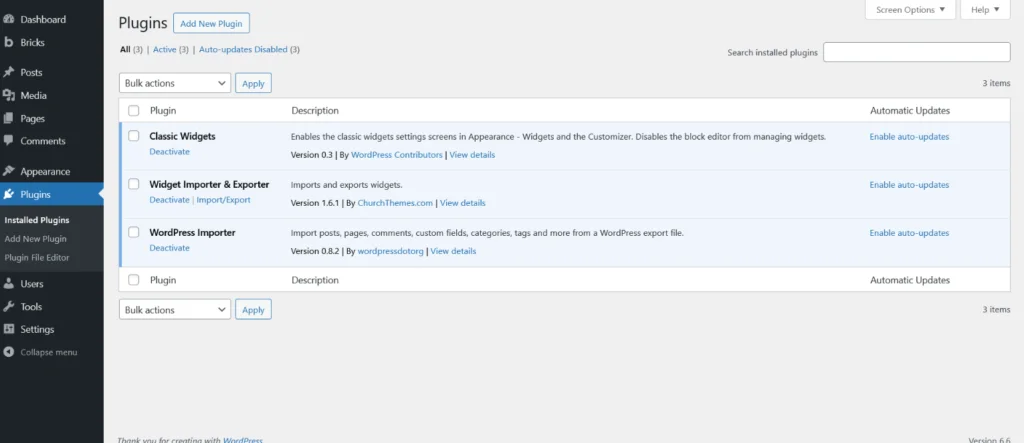This screenshot has height=443, width=1024.
Task: Expand the Help tab
Action: pos(985,10)
